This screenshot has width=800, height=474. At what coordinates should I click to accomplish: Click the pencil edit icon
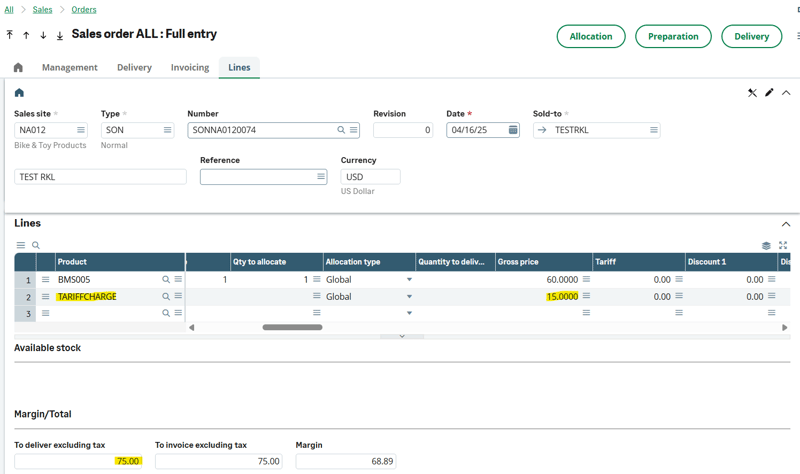point(769,93)
